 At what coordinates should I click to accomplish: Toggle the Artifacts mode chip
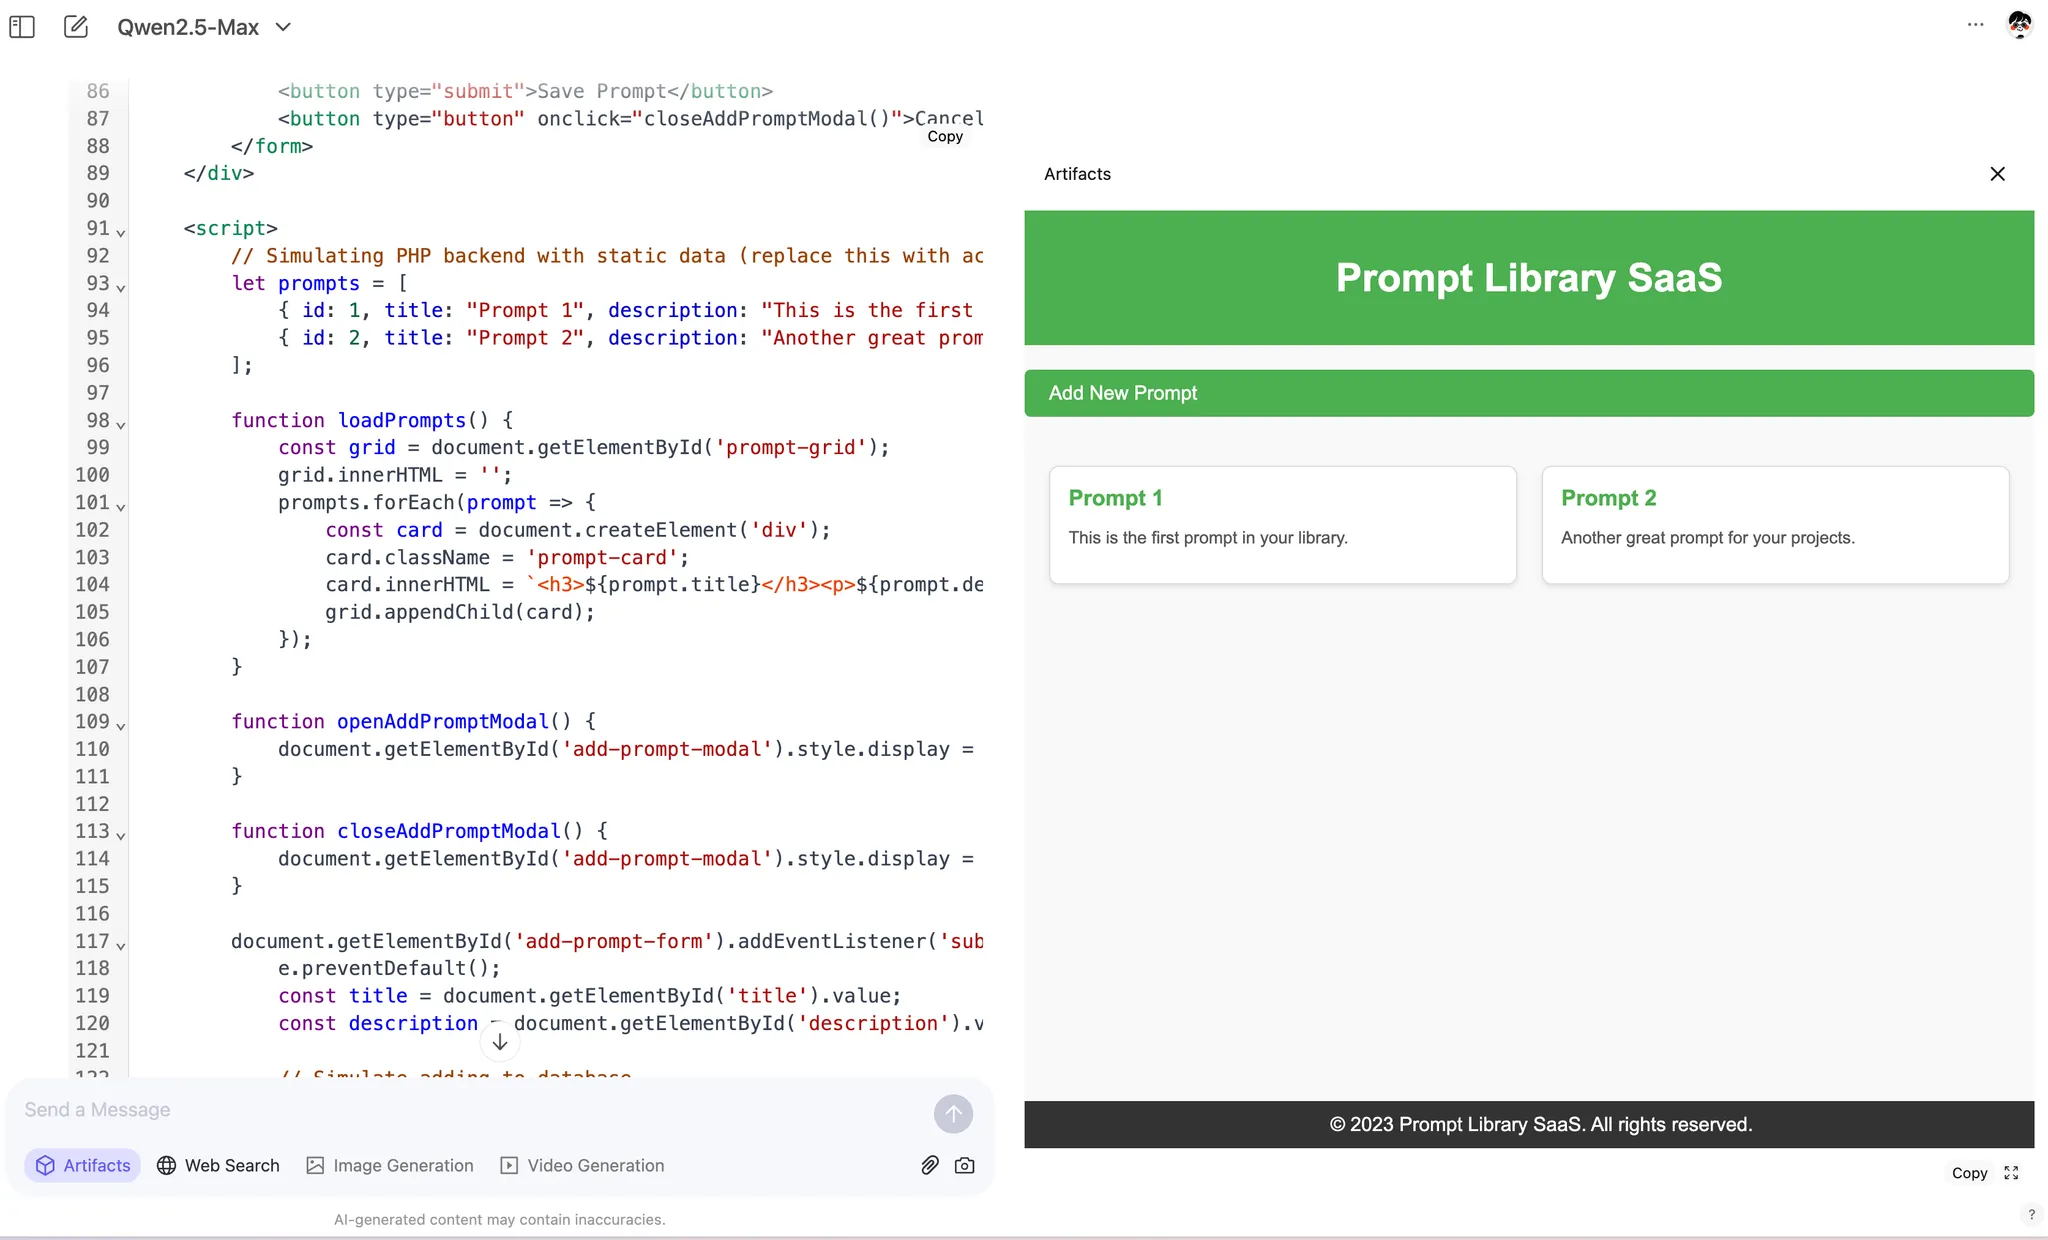83,1165
